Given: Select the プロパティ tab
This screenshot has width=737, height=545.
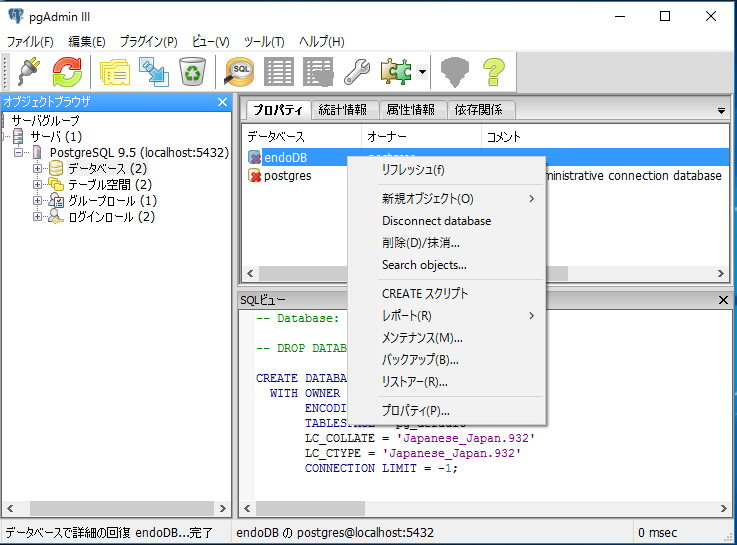Looking at the screenshot, I should point(278,110).
